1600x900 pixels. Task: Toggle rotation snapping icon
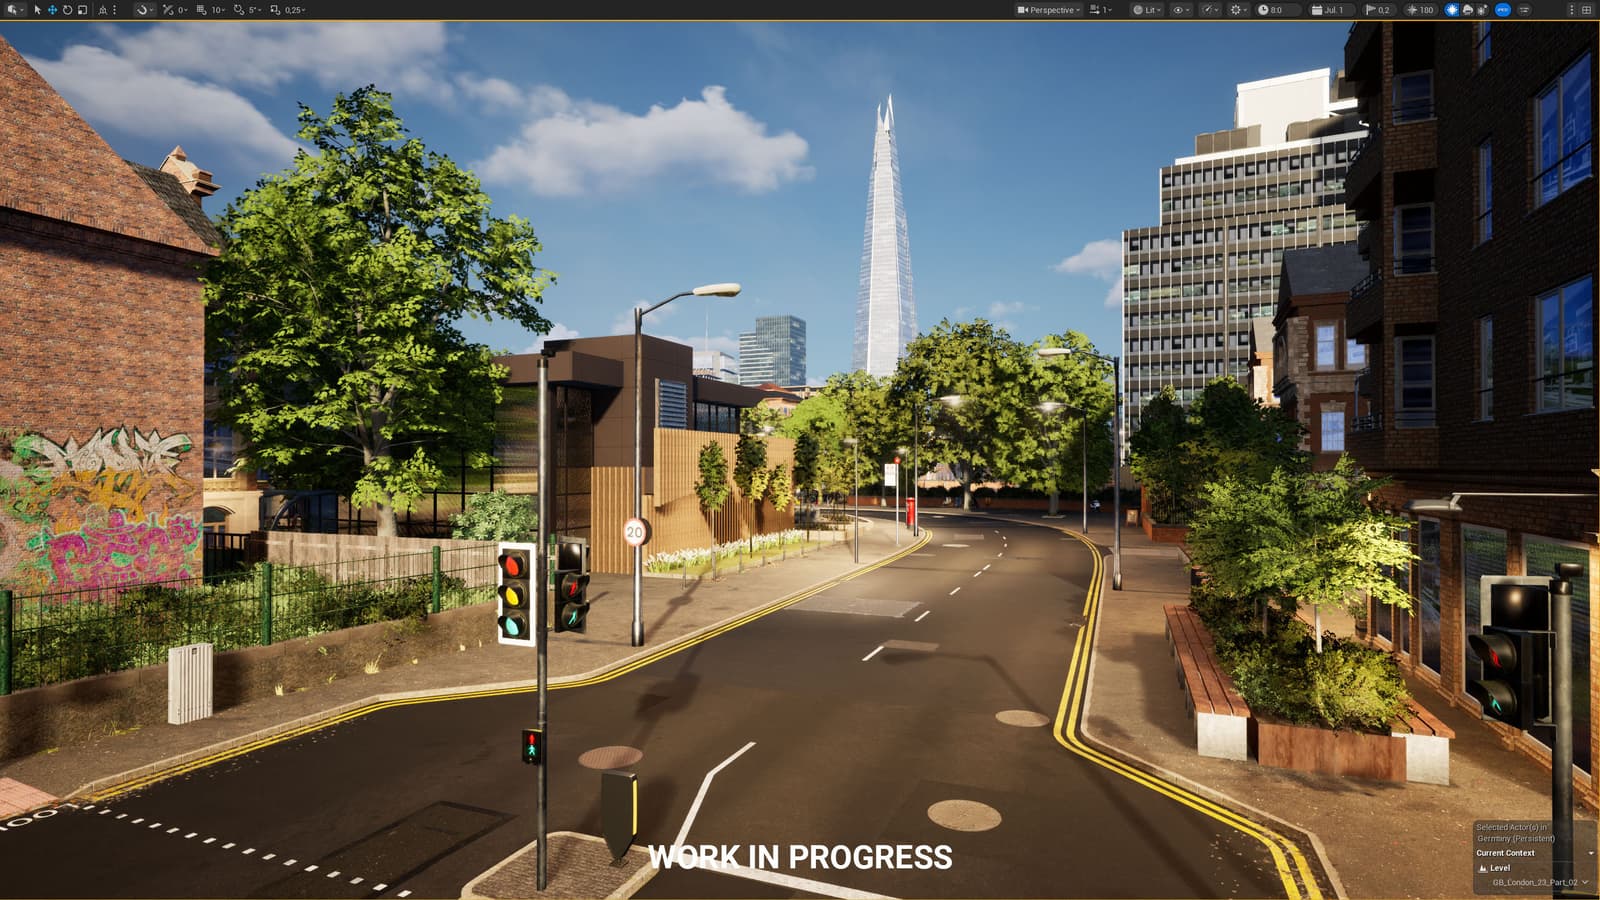[239, 10]
